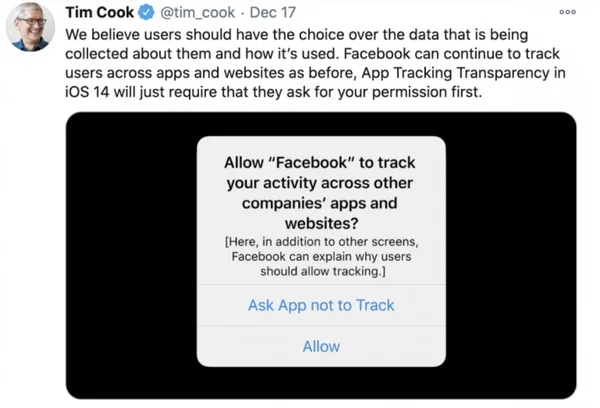Click the tweet's first sentence about user choice
Viewport: 600px width, 408px height.
[x=300, y=35]
